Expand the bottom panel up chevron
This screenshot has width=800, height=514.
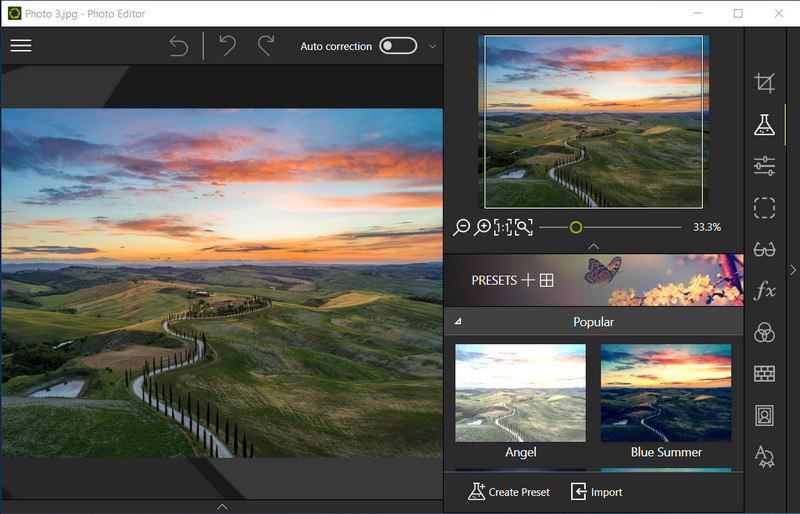tap(222, 507)
